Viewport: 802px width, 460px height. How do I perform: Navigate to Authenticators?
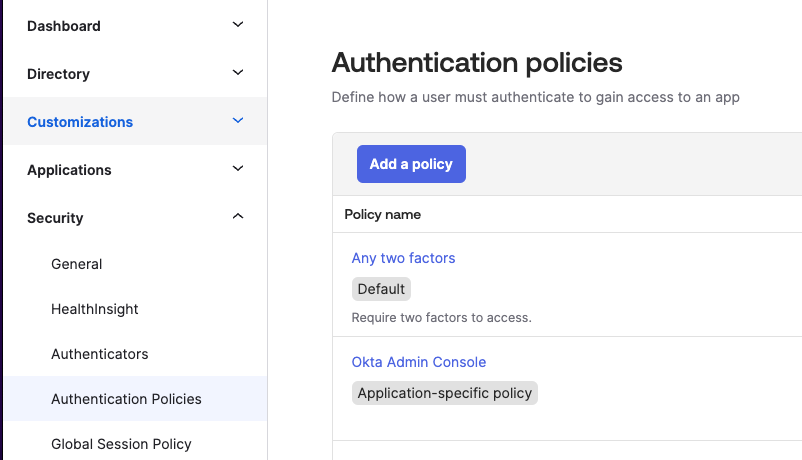[100, 354]
